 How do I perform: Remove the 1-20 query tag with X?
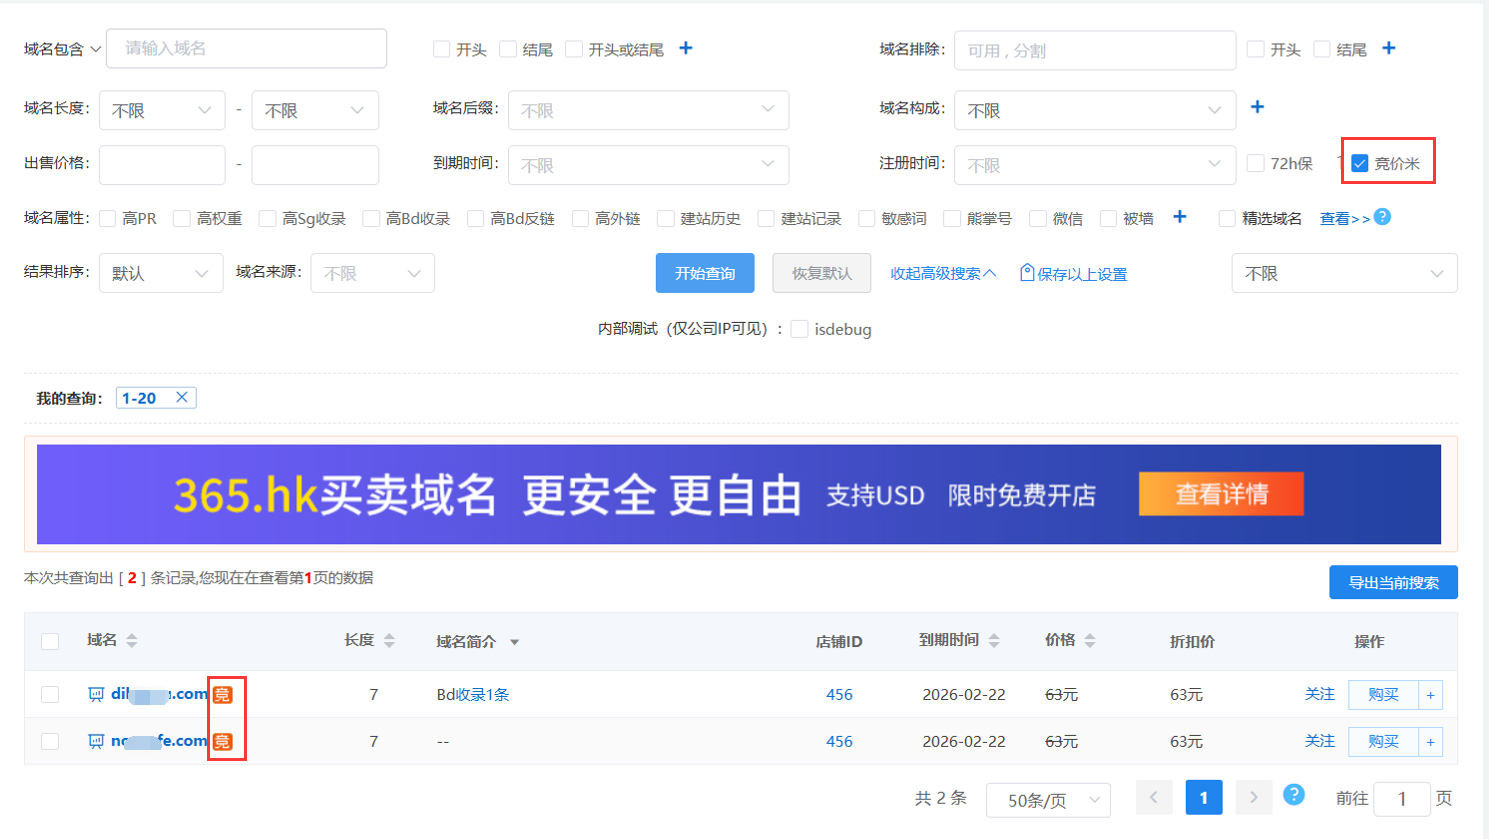click(182, 397)
